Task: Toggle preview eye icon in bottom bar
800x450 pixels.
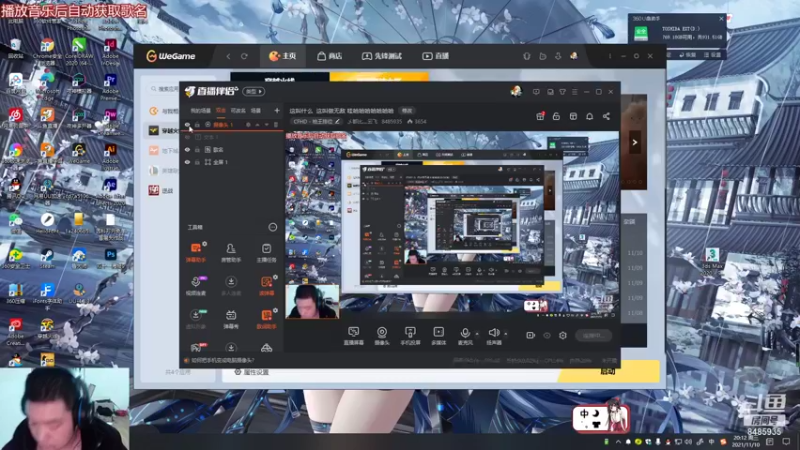Action: coord(547,335)
